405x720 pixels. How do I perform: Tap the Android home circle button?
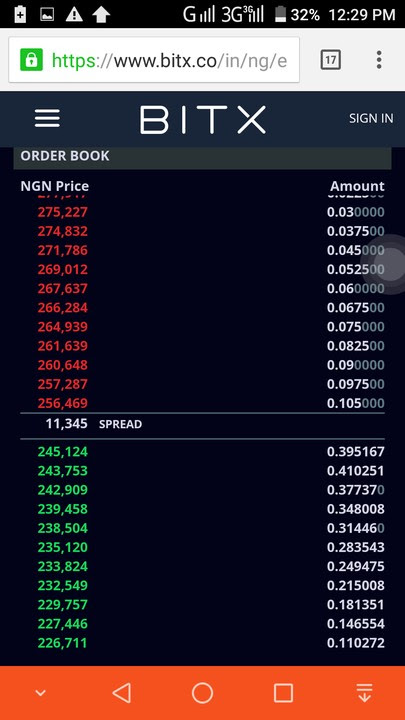click(202, 692)
